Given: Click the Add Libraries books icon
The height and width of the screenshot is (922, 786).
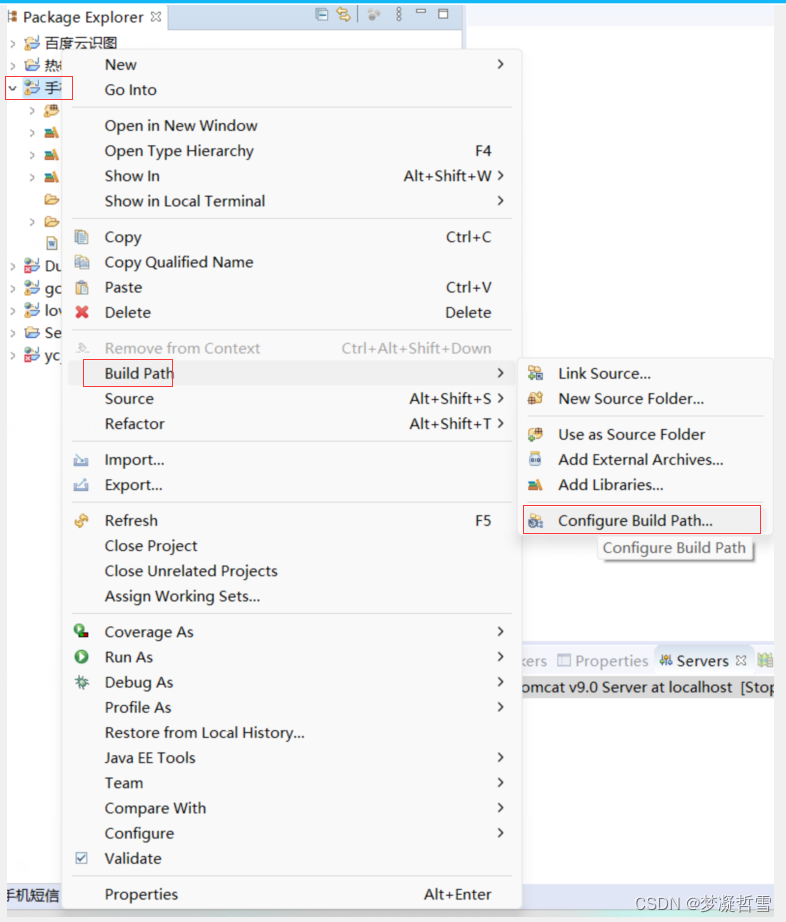Looking at the screenshot, I should click(x=536, y=485).
